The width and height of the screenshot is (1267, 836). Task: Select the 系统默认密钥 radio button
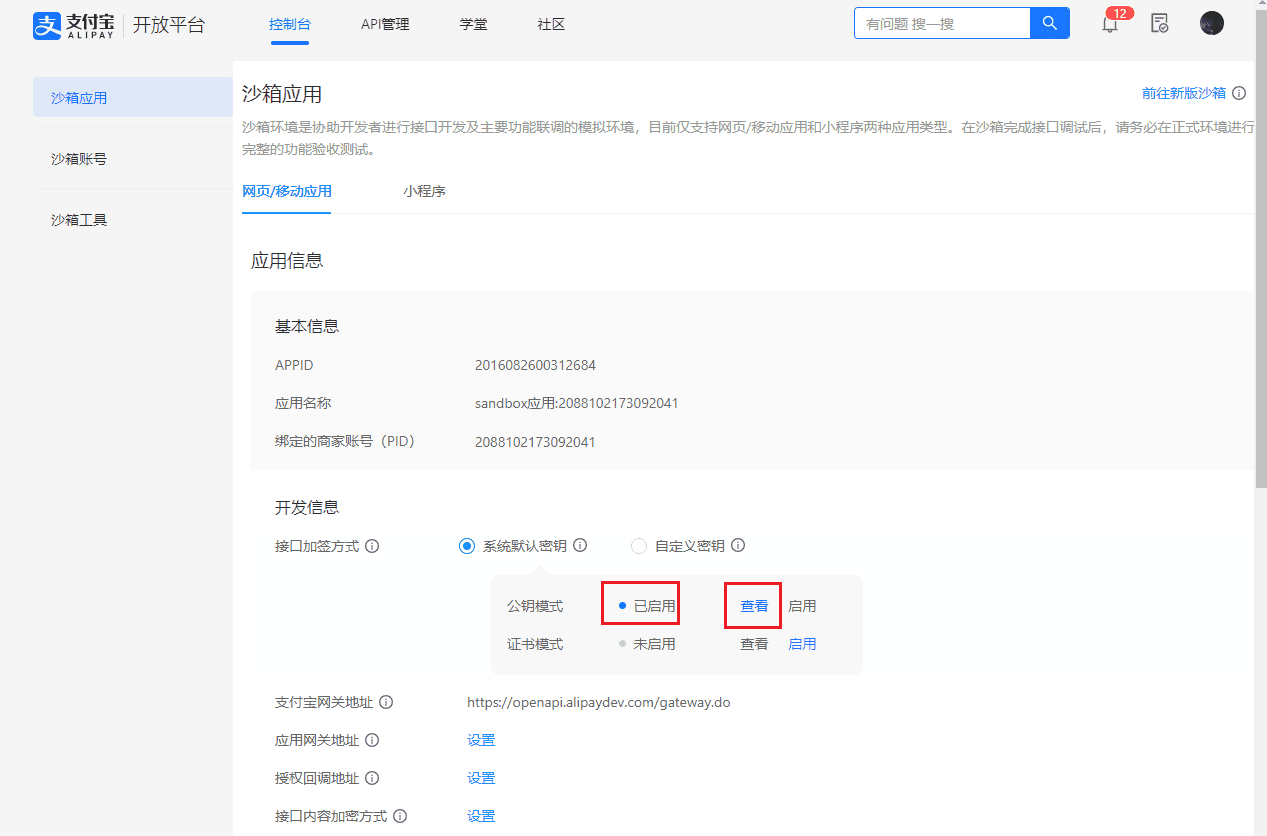coord(467,546)
